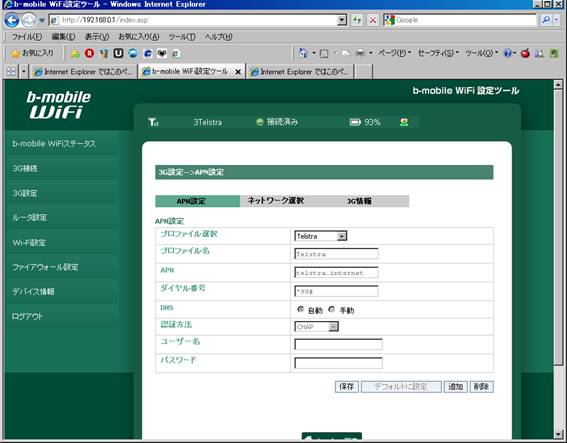Click the search magnifier icon

click(x=546, y=20)
